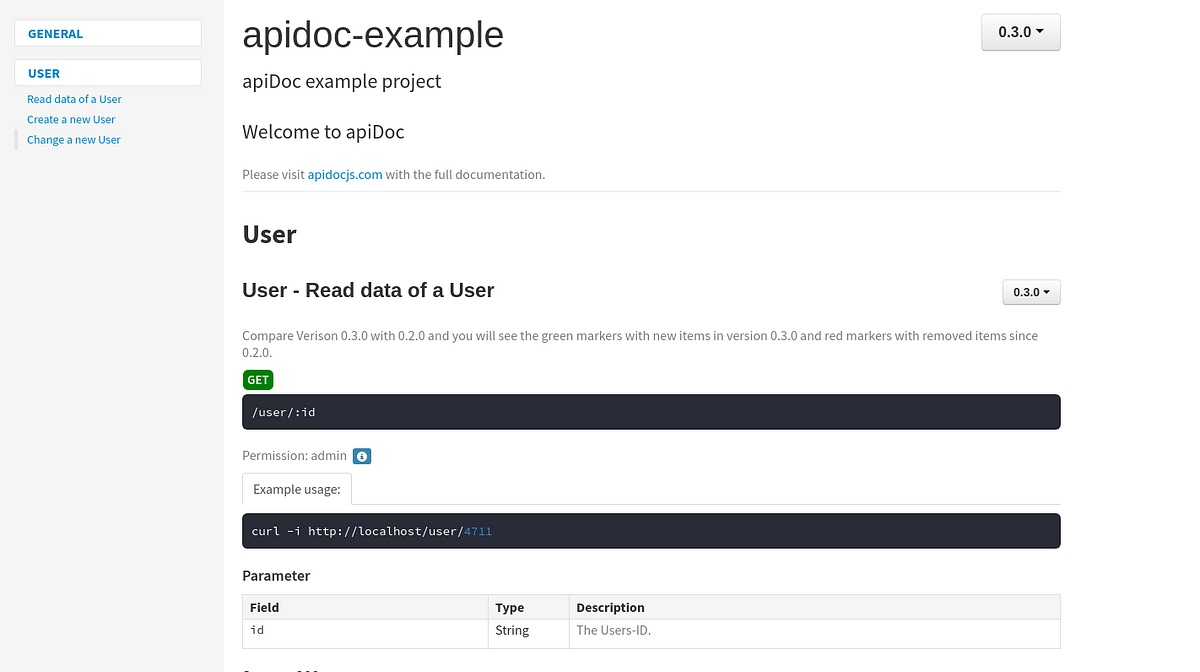
Task: Click the info icon next to Permission: admin
Action: tap(361, 455)
